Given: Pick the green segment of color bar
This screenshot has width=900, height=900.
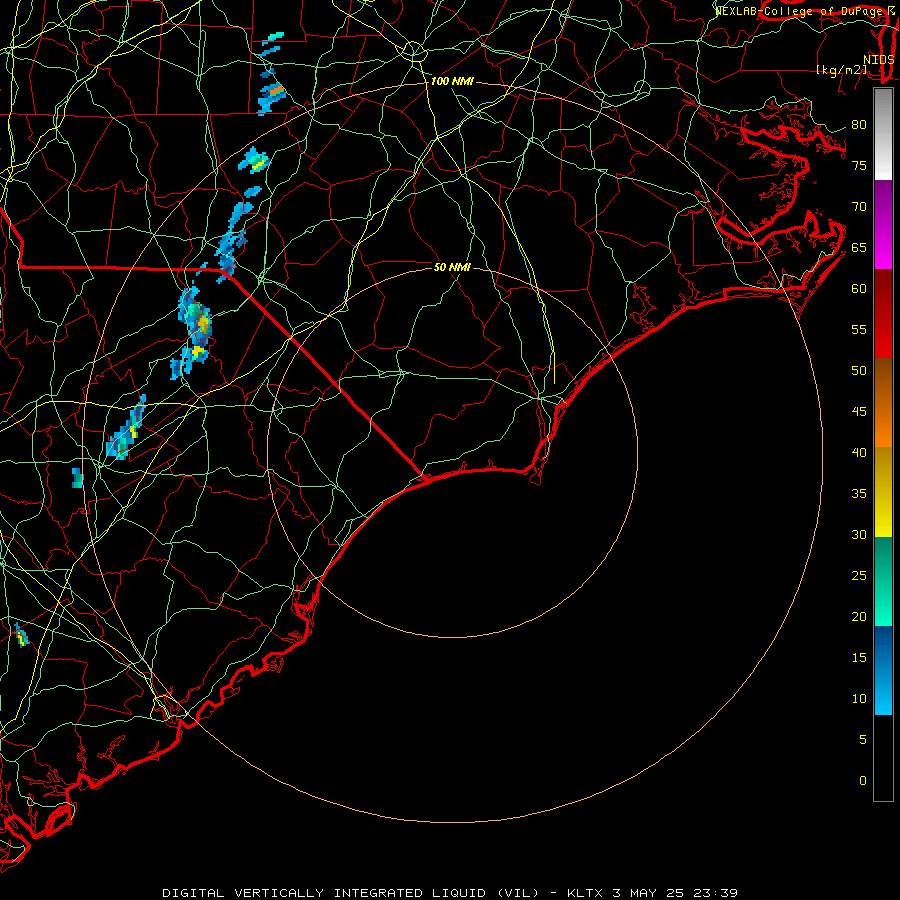Looking at the screenshot, I should pyautogui.click(x=883, y=581).
